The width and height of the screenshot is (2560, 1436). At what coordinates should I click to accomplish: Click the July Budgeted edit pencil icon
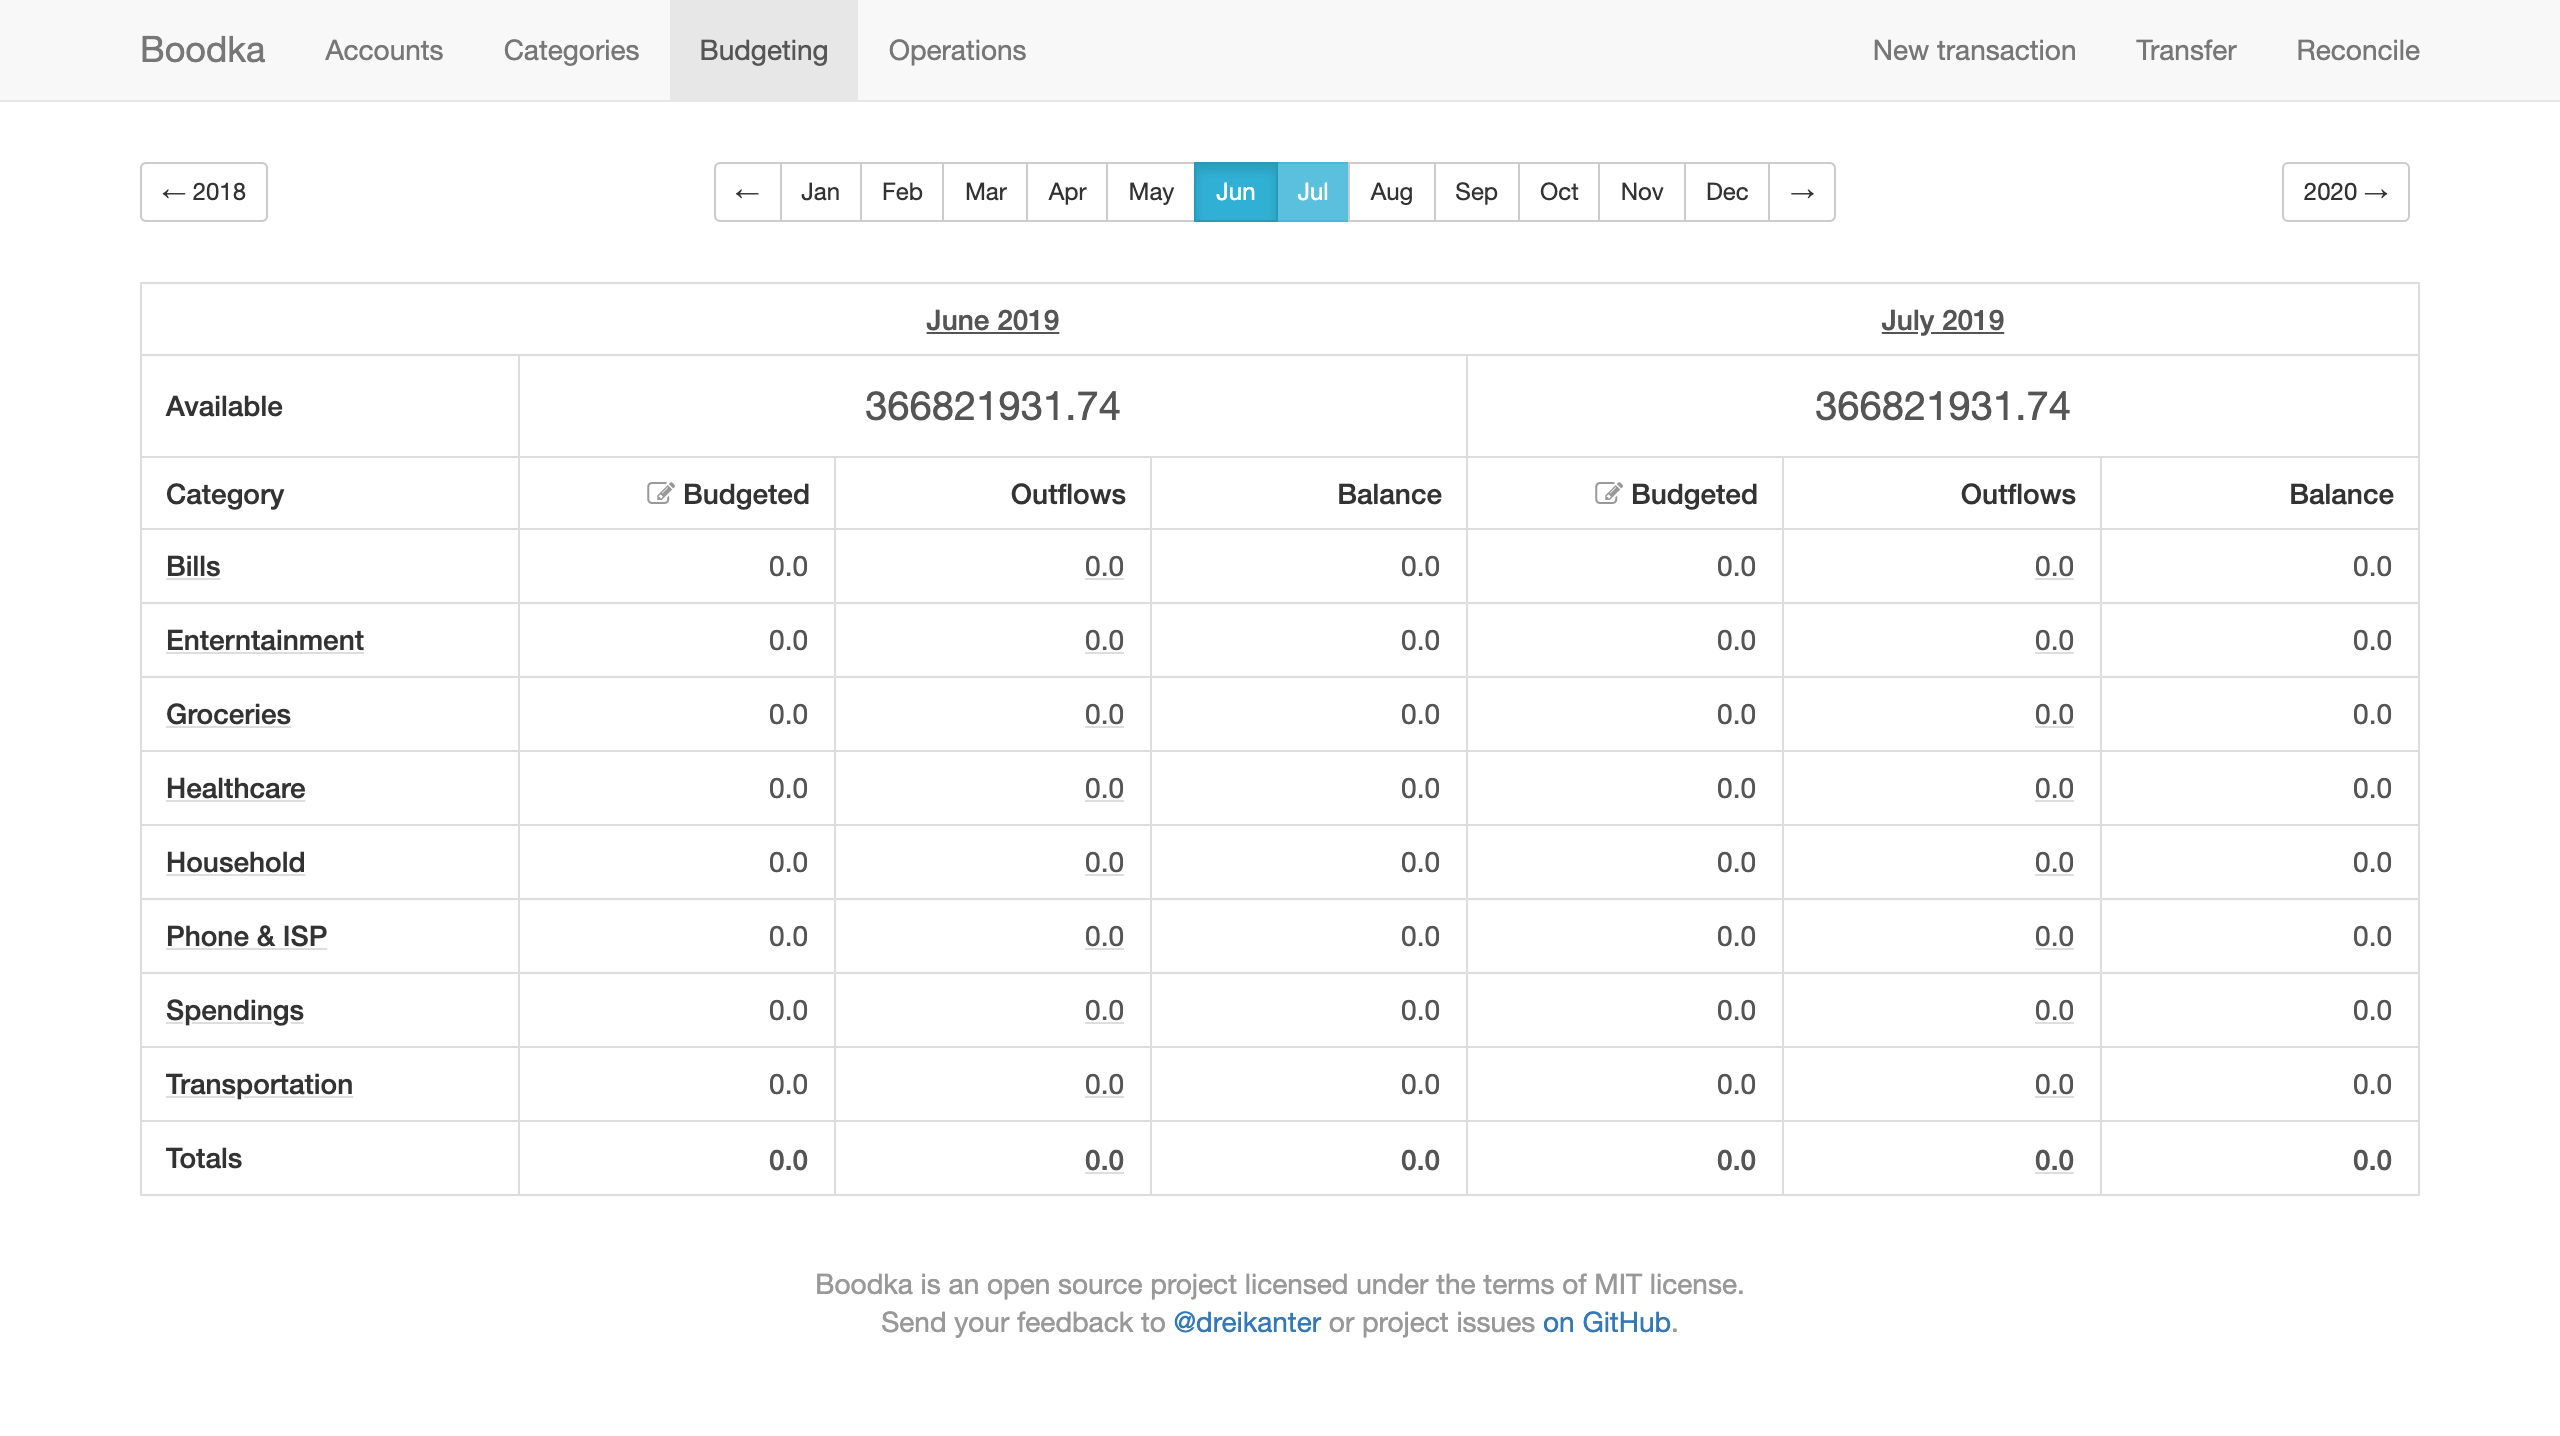1607,493
